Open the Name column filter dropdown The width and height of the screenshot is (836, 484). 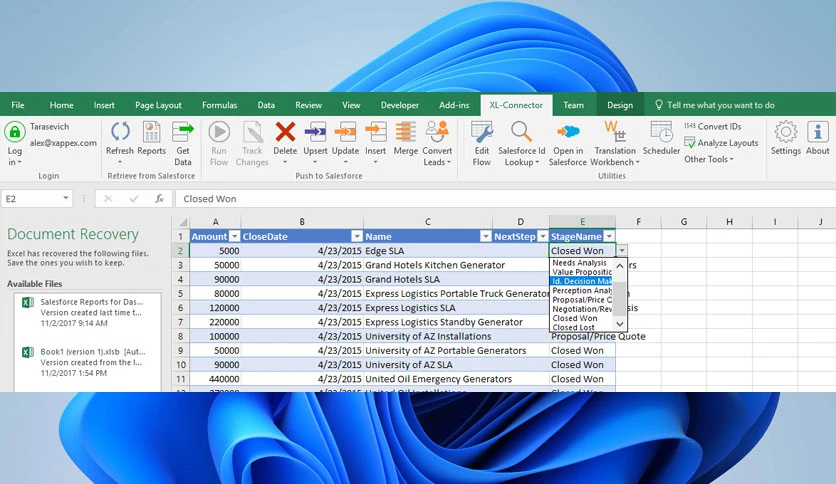coord(485,237)
